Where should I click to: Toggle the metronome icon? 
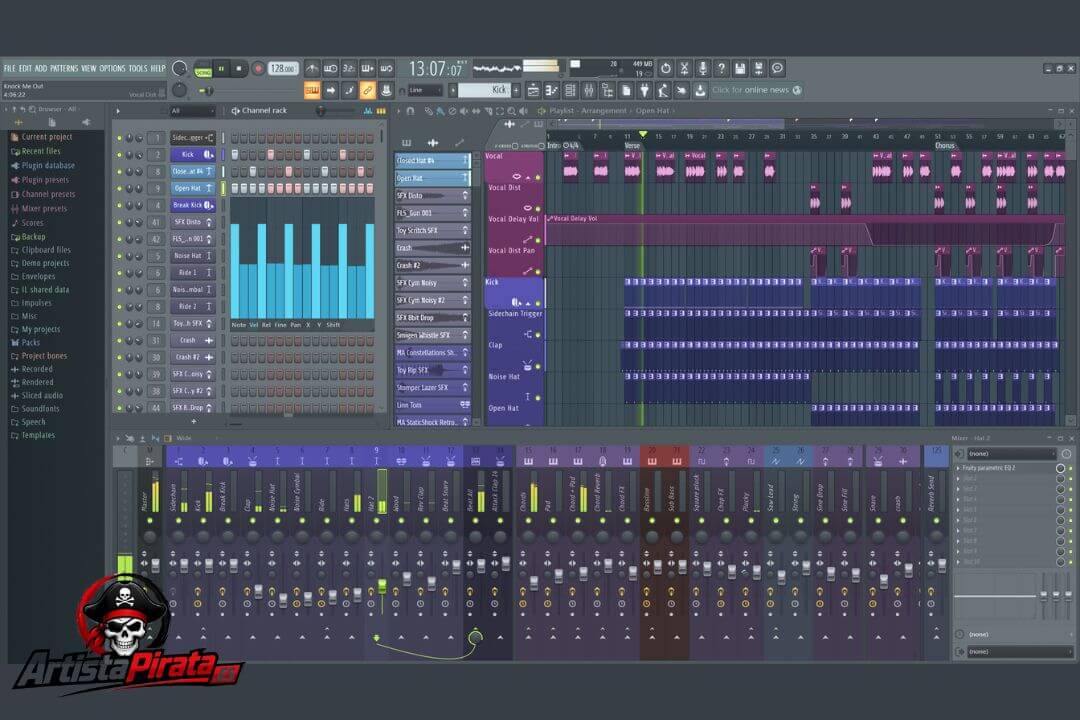(x=312, y=68)
